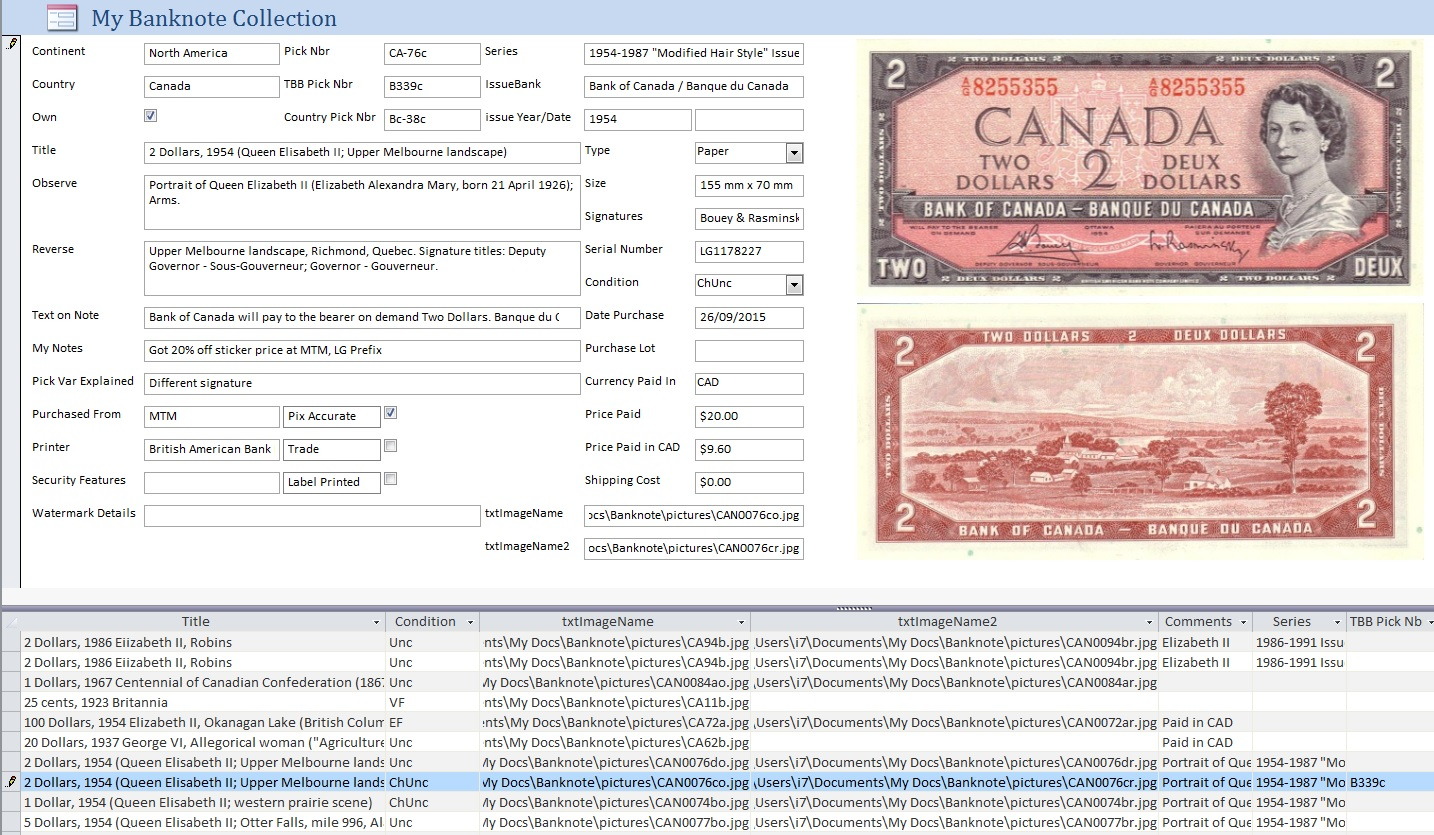Open the TBB Pick Nb column filter arrow
This screenshot has height=835, width=1434.
(x=1429, y=622)
